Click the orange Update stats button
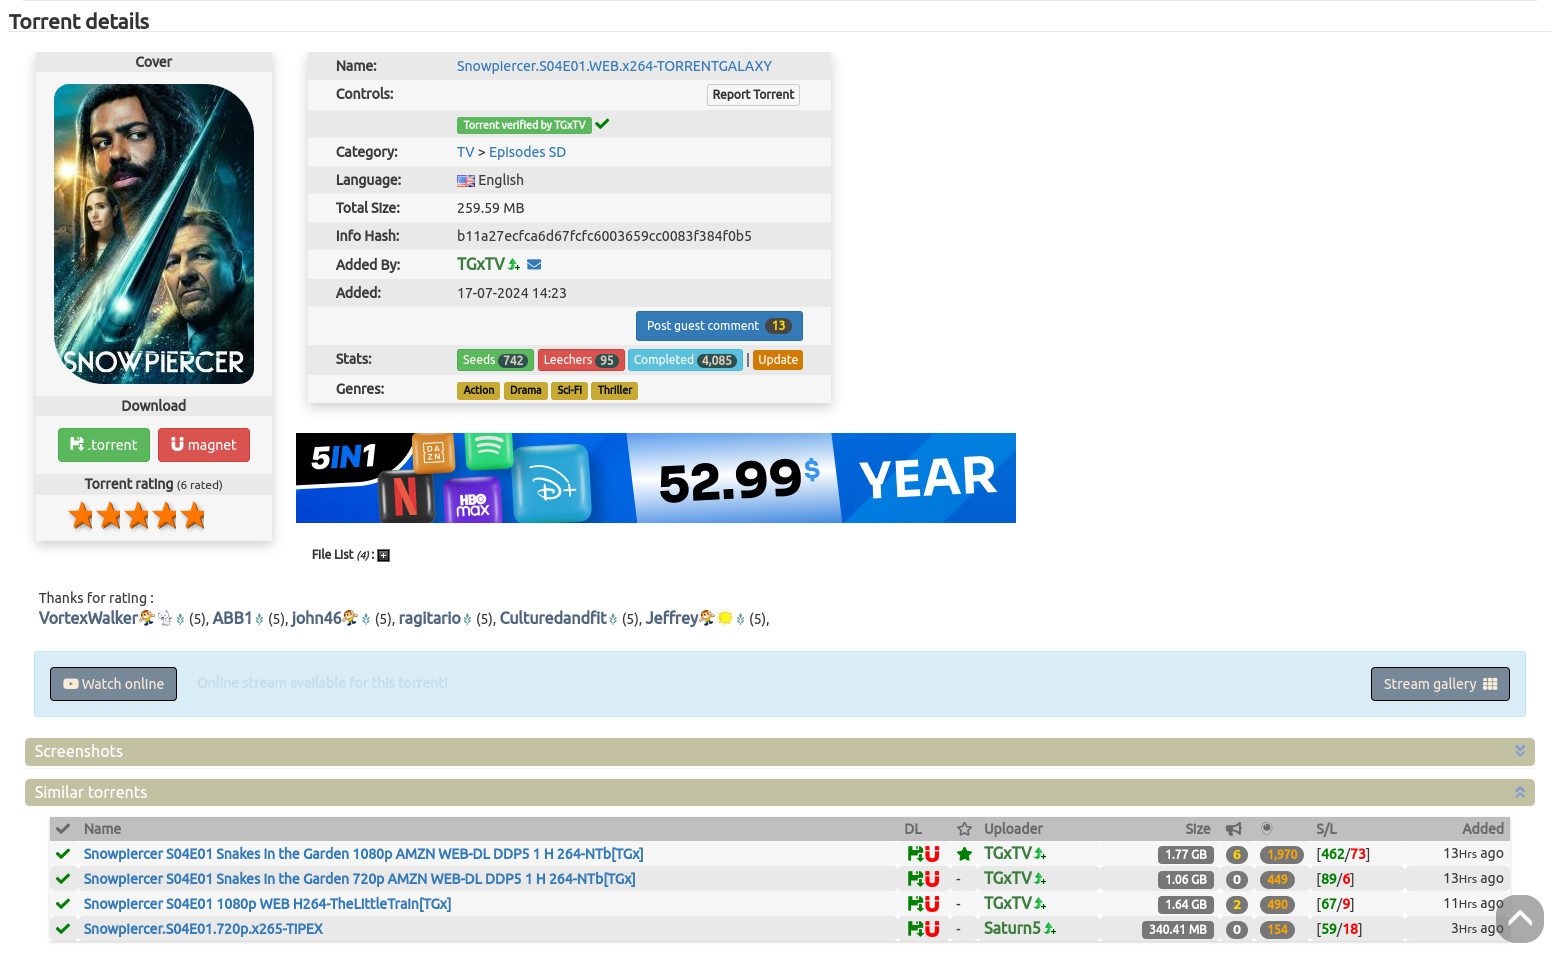This screenshot has height=955, width=1559. click(778, 360)
